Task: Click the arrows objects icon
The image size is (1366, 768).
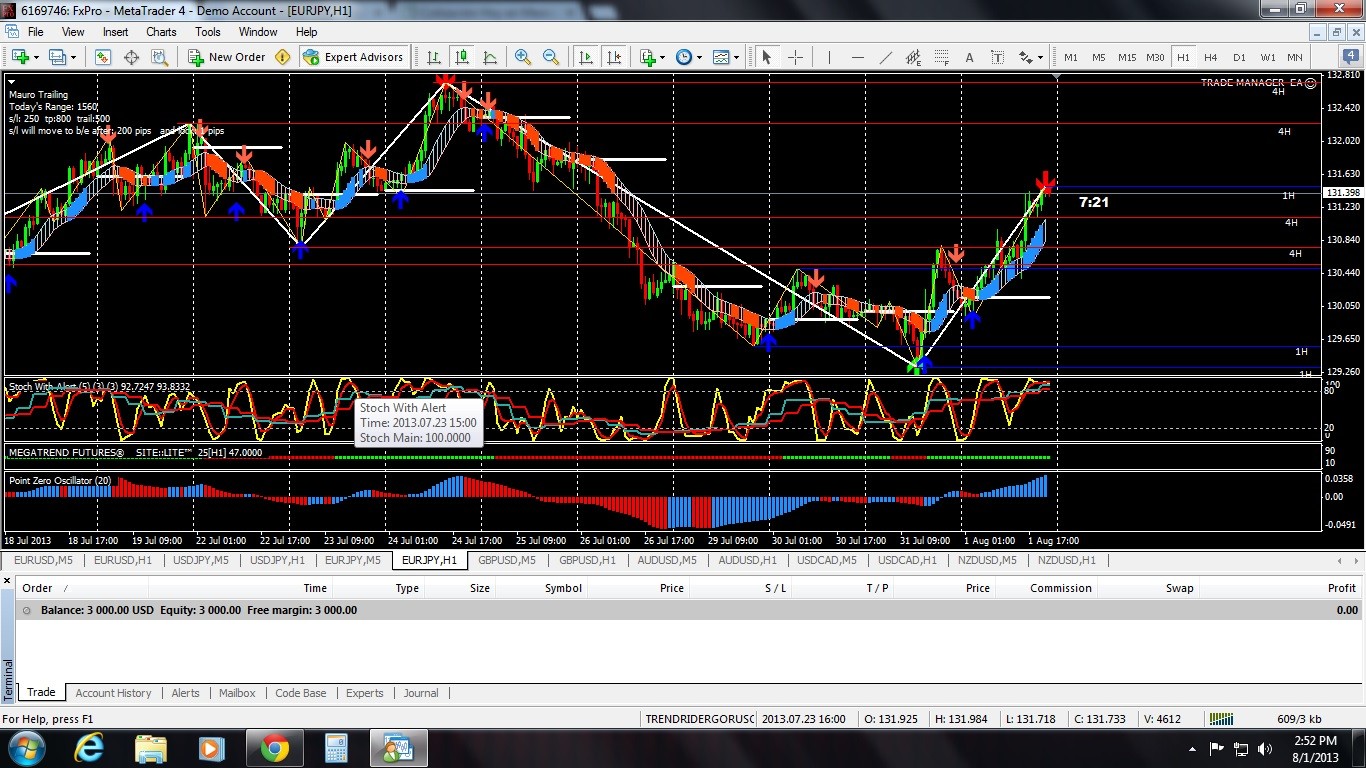Action: (1025, 57)
